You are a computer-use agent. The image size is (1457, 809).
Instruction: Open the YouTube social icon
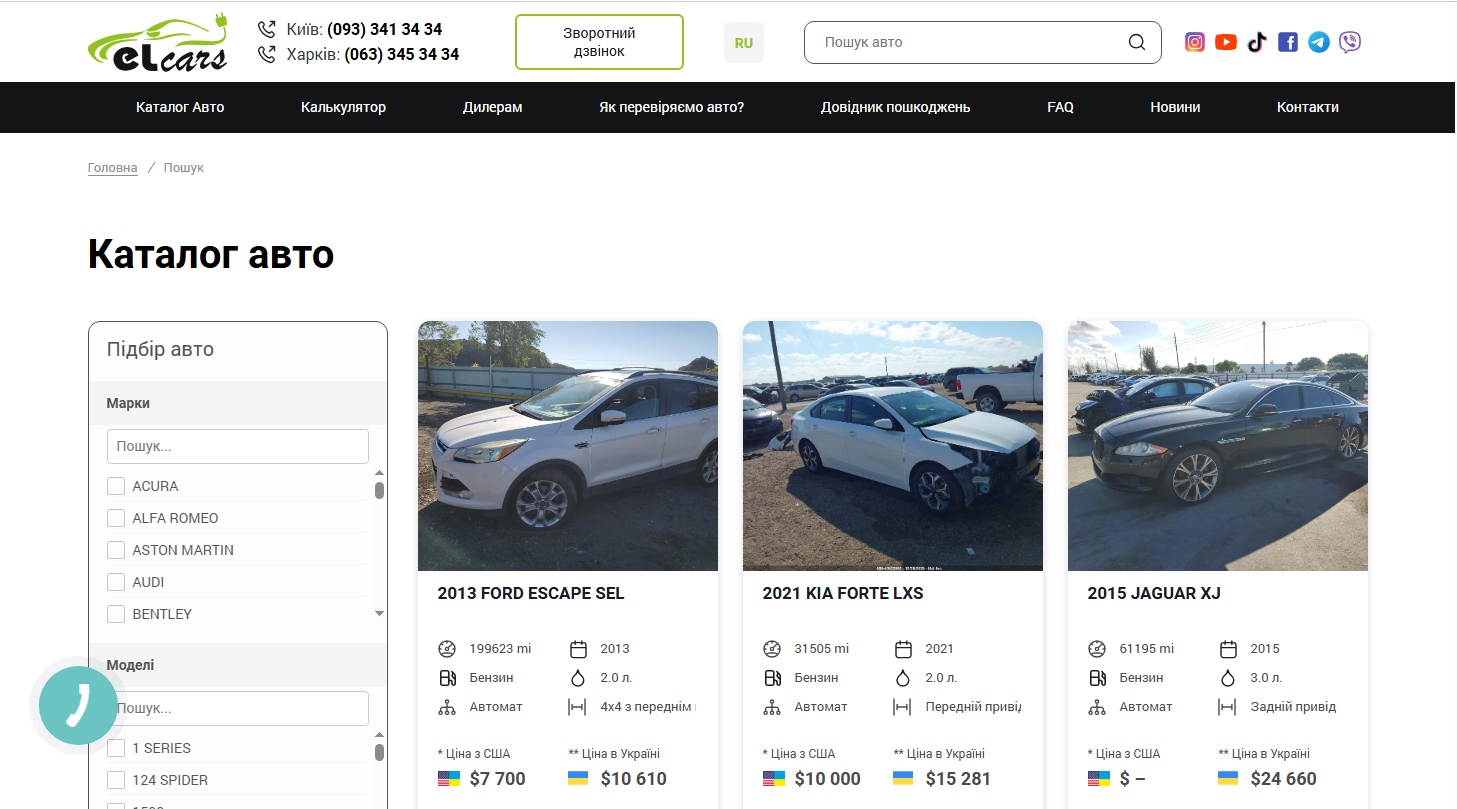click(x=1226, y=42)
